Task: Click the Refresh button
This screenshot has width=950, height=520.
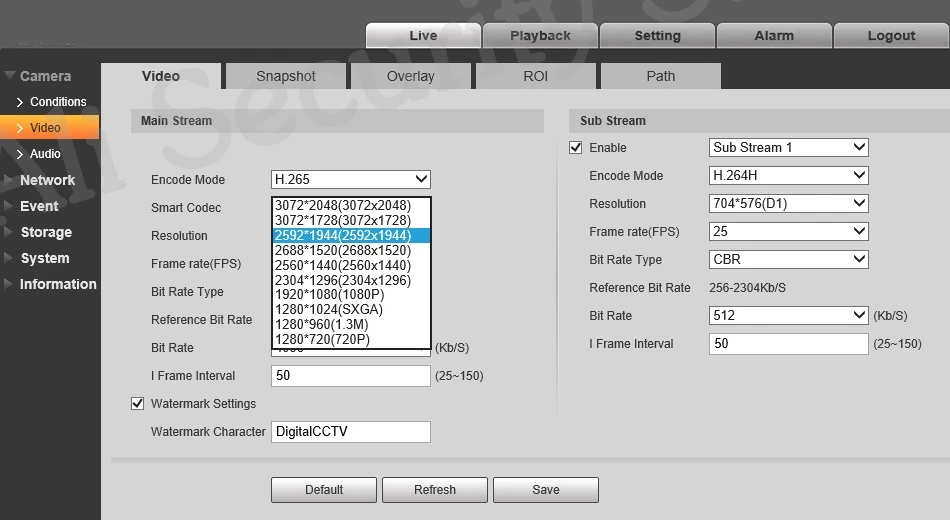Action: [434, 490]
